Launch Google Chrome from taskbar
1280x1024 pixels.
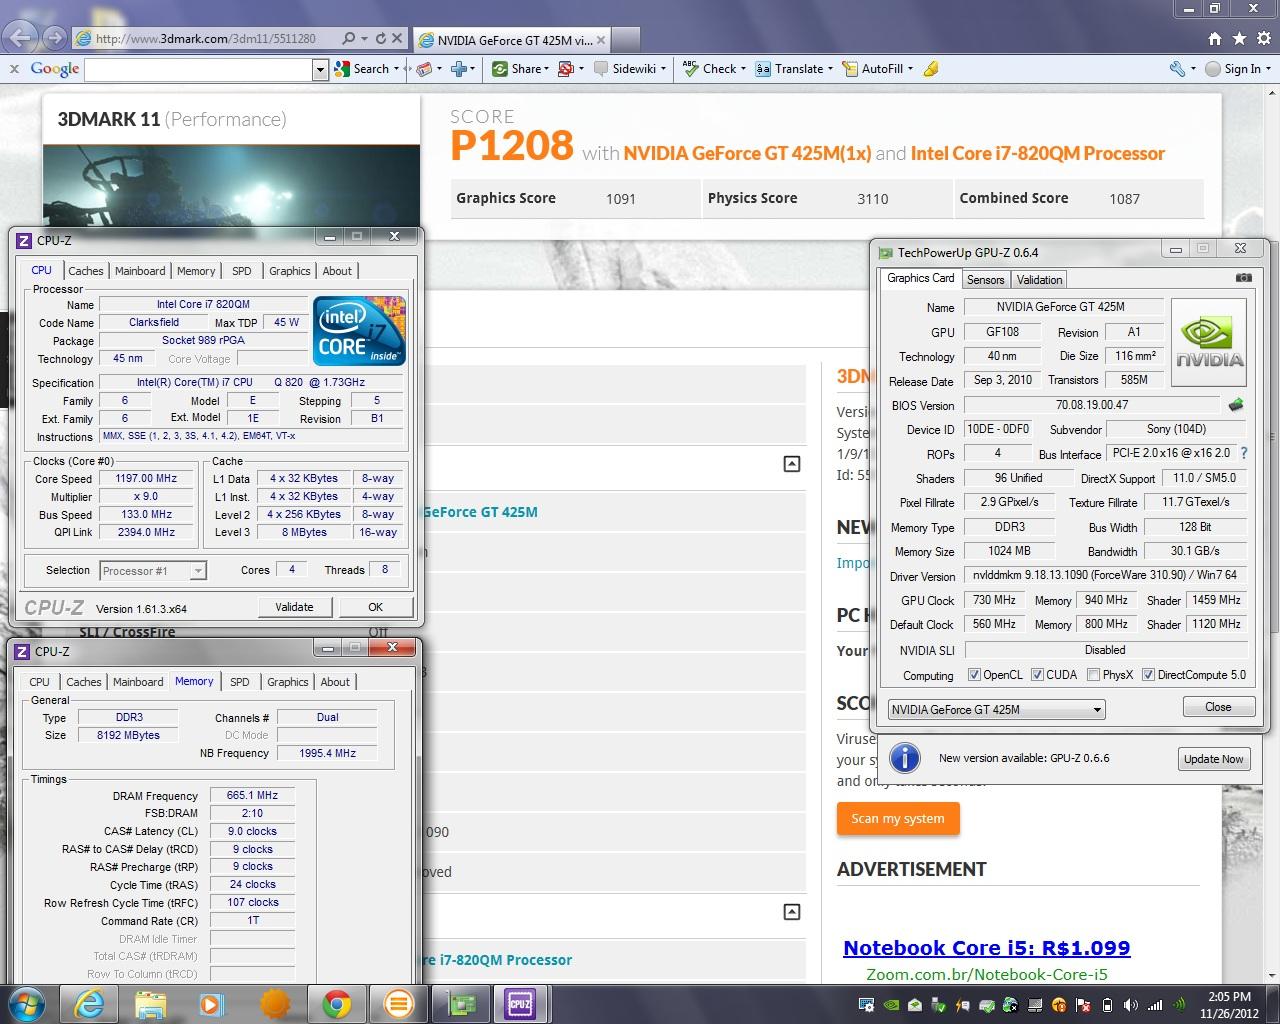pos(336,1003)
